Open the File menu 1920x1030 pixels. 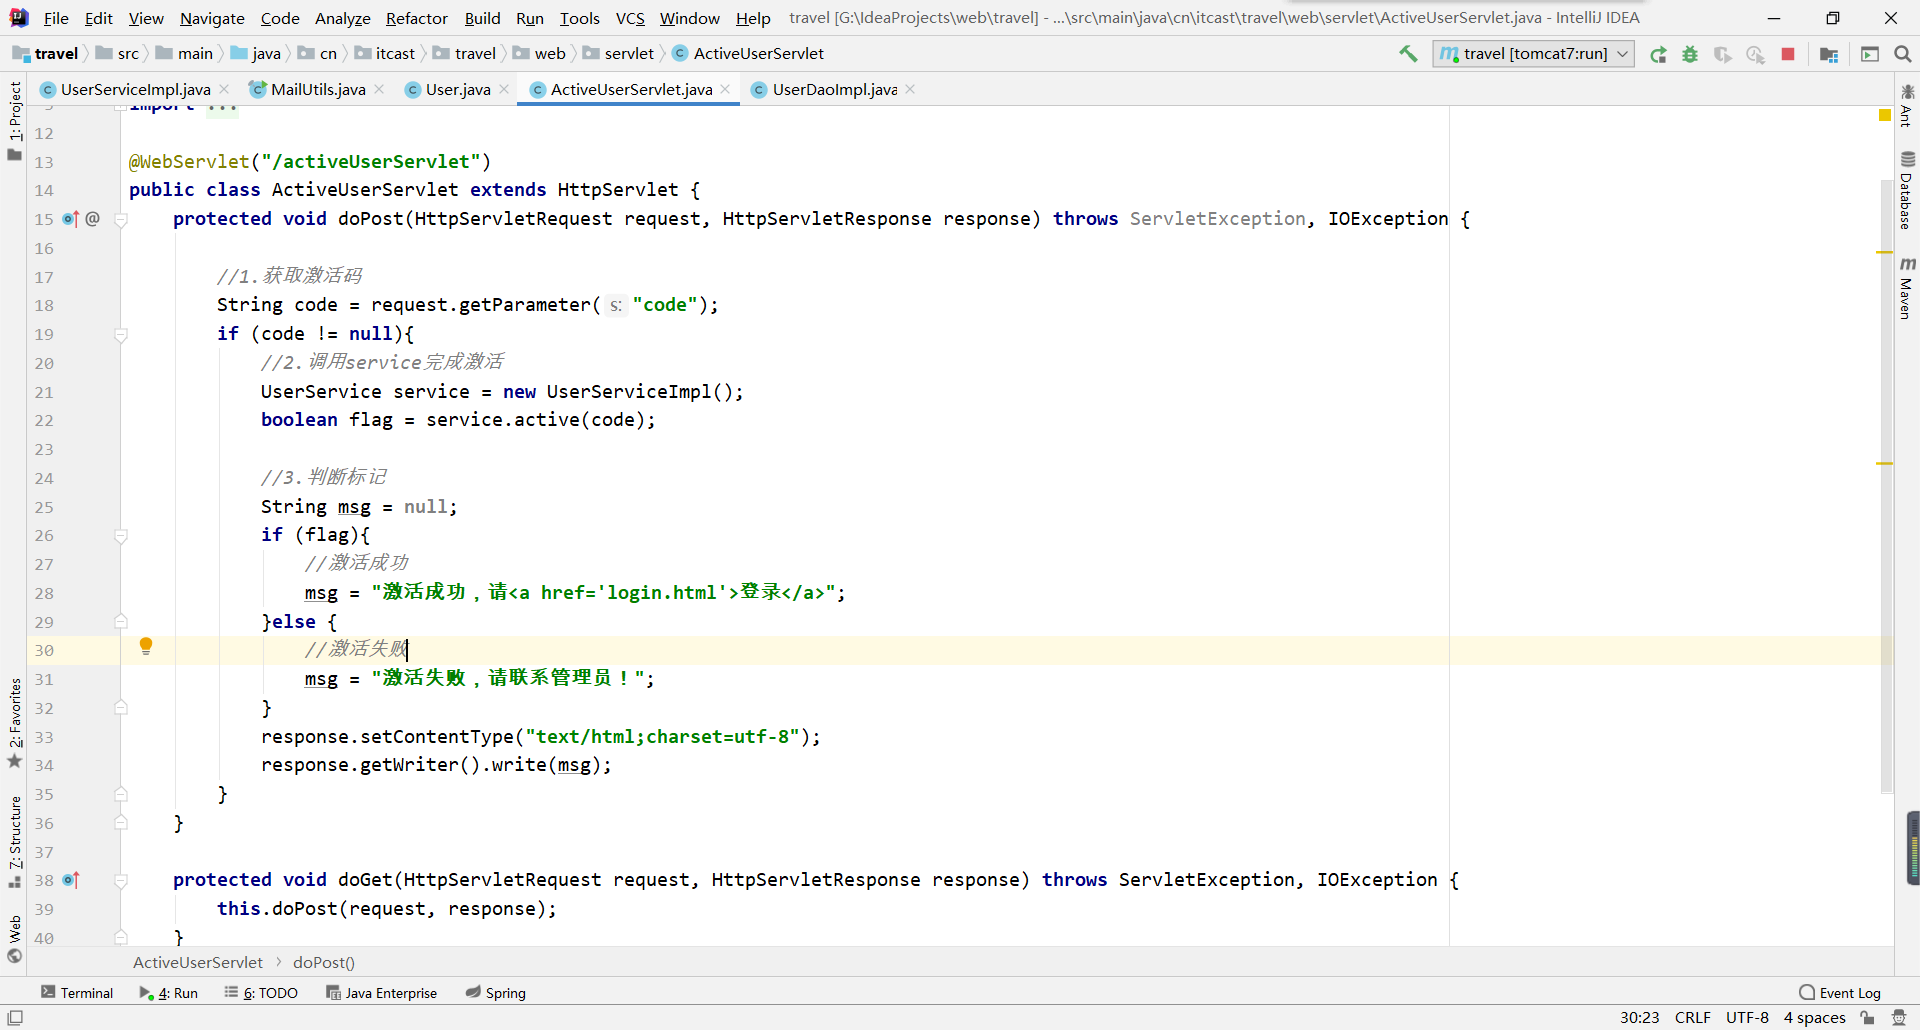[56, 18]
